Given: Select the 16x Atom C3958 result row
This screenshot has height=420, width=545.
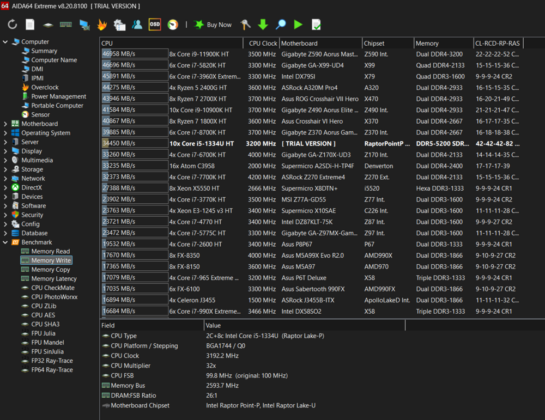Looking at the screenshot, I should click(313, 165).
